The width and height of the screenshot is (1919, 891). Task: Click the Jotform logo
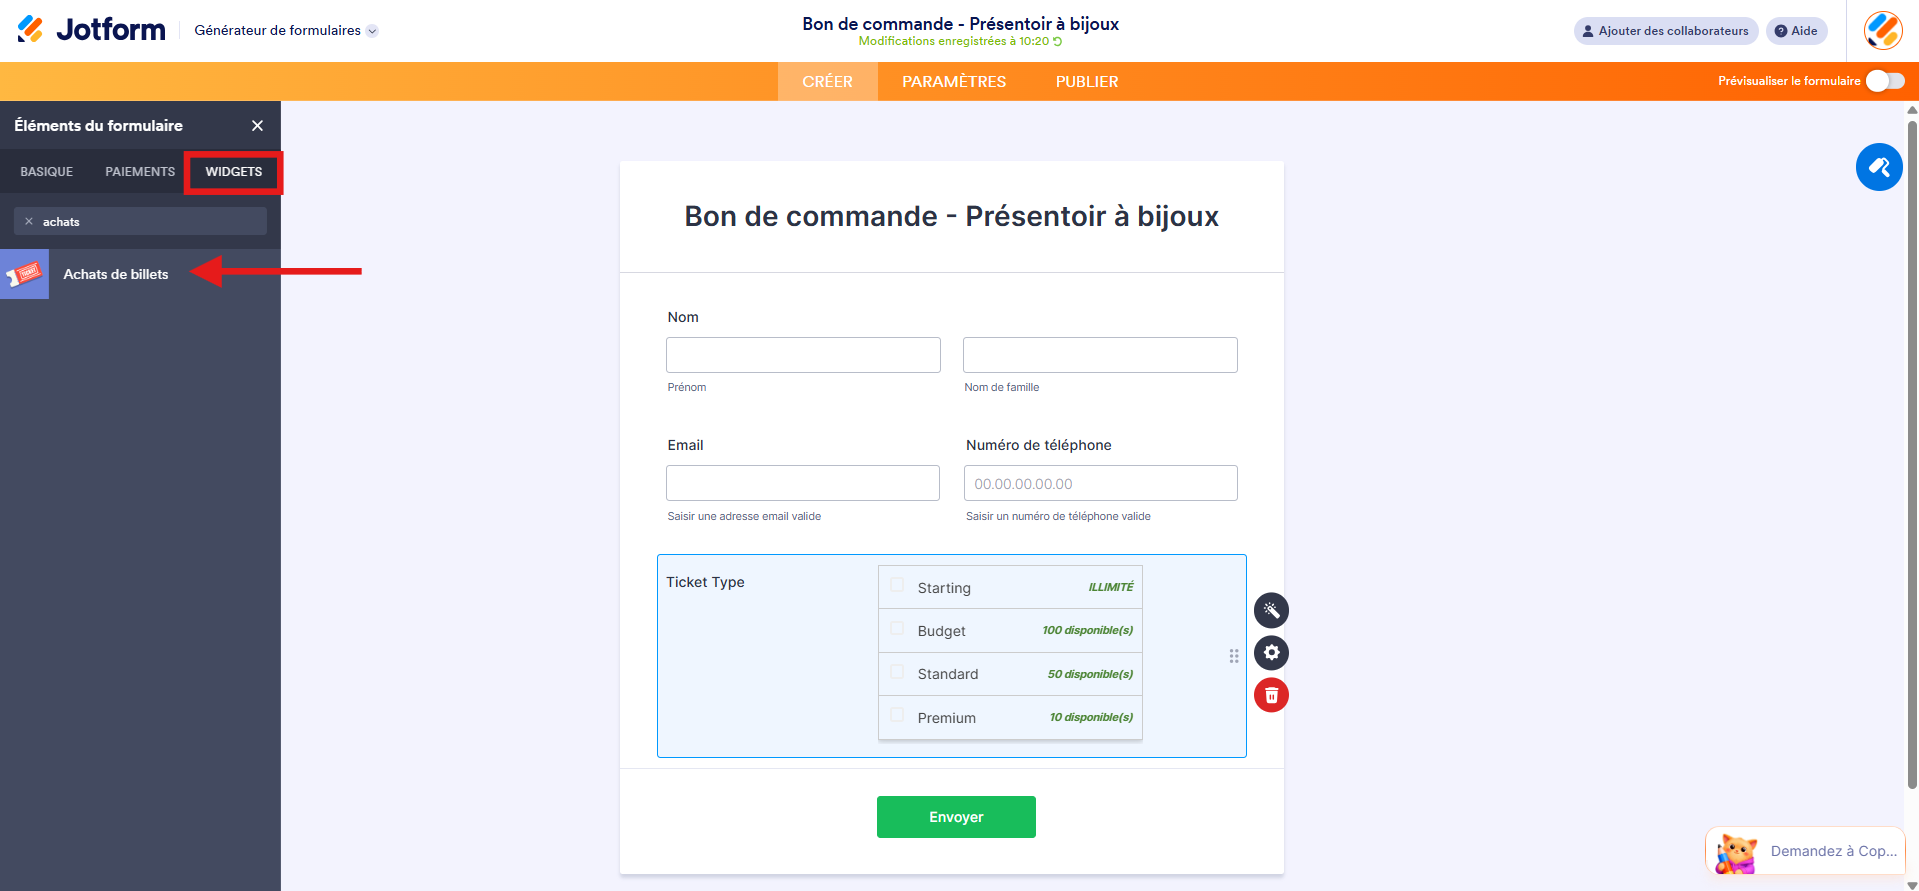click(x=91, y=30)
